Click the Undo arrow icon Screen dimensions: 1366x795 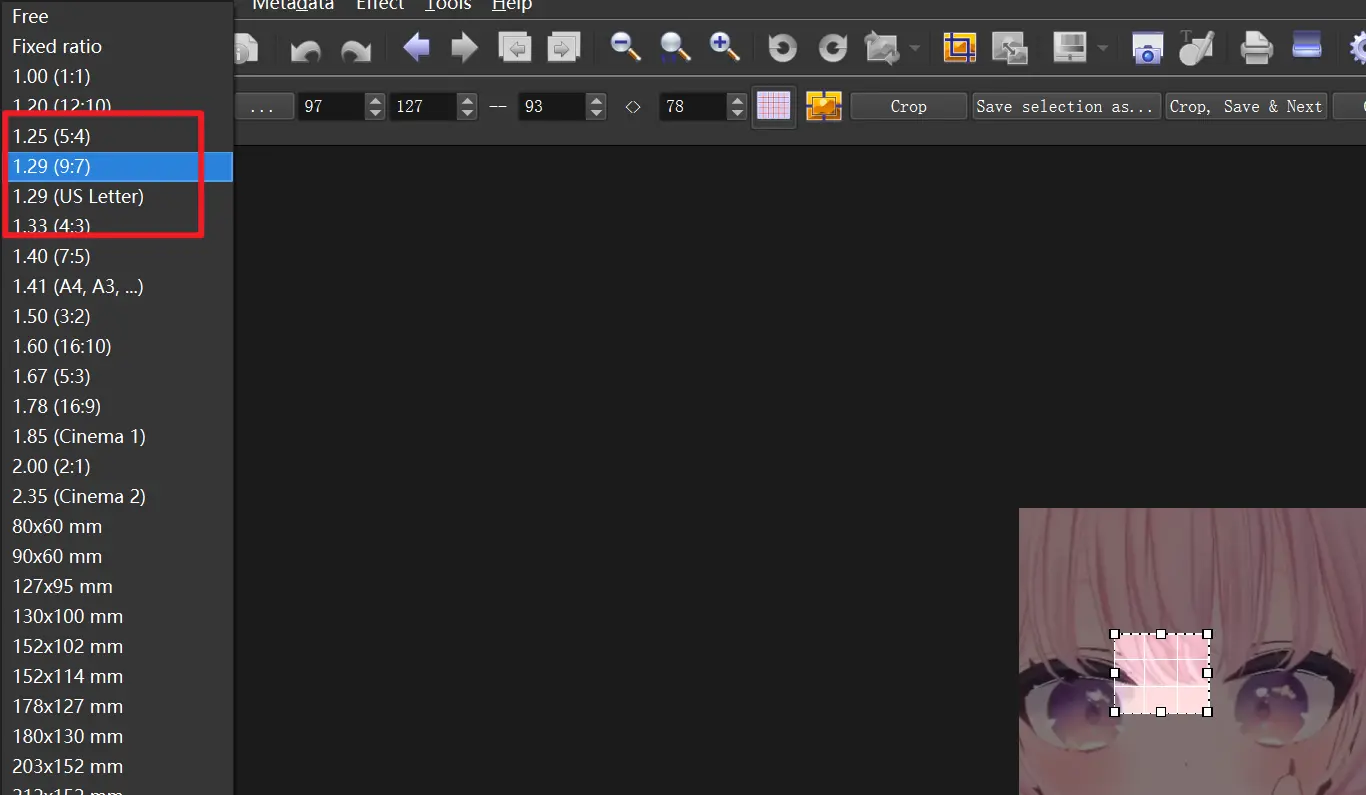click(306, 48)
